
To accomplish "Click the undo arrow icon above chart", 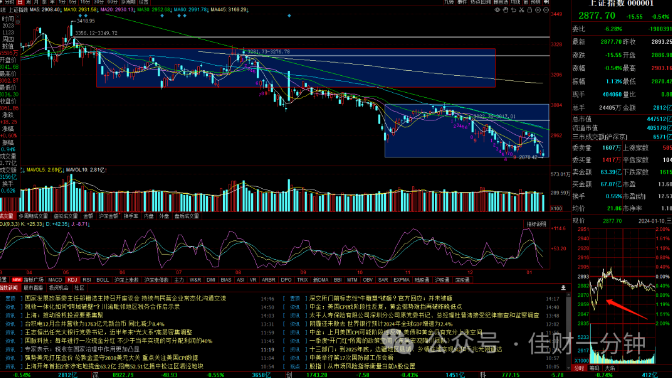I will click(513, 10).
